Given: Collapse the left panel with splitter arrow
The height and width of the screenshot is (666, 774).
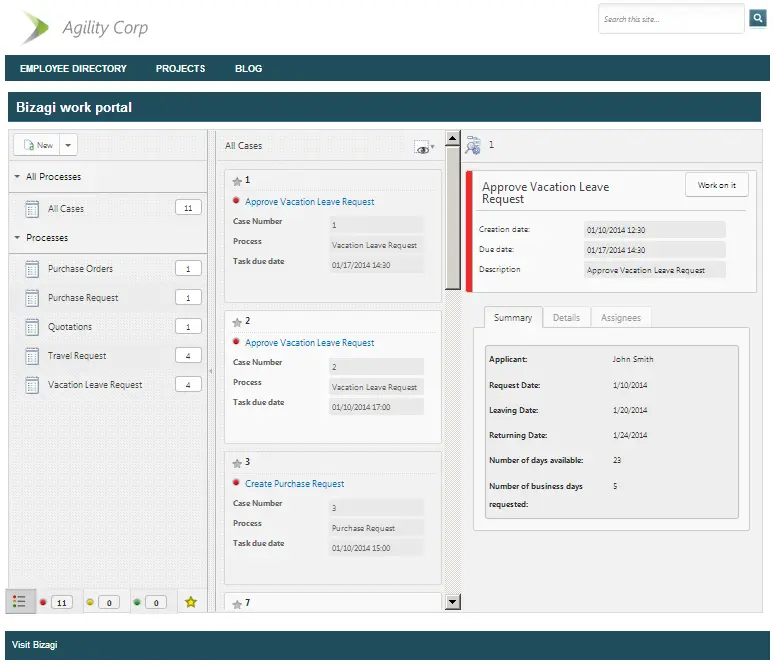Looking at the screenshot, I should pyautogui.click(x=211, y=371).
